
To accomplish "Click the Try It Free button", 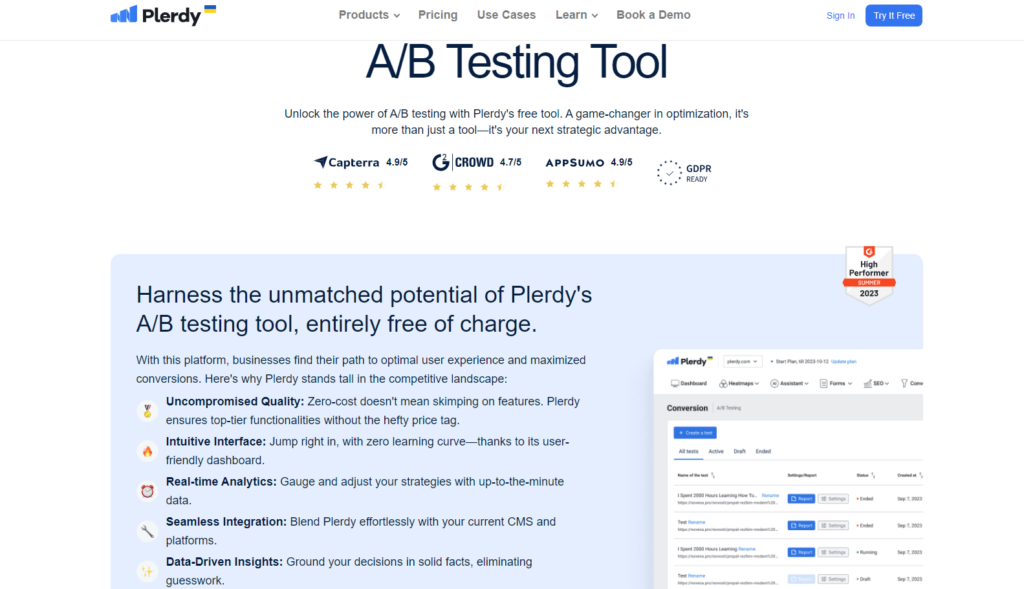I will [893, 15].
